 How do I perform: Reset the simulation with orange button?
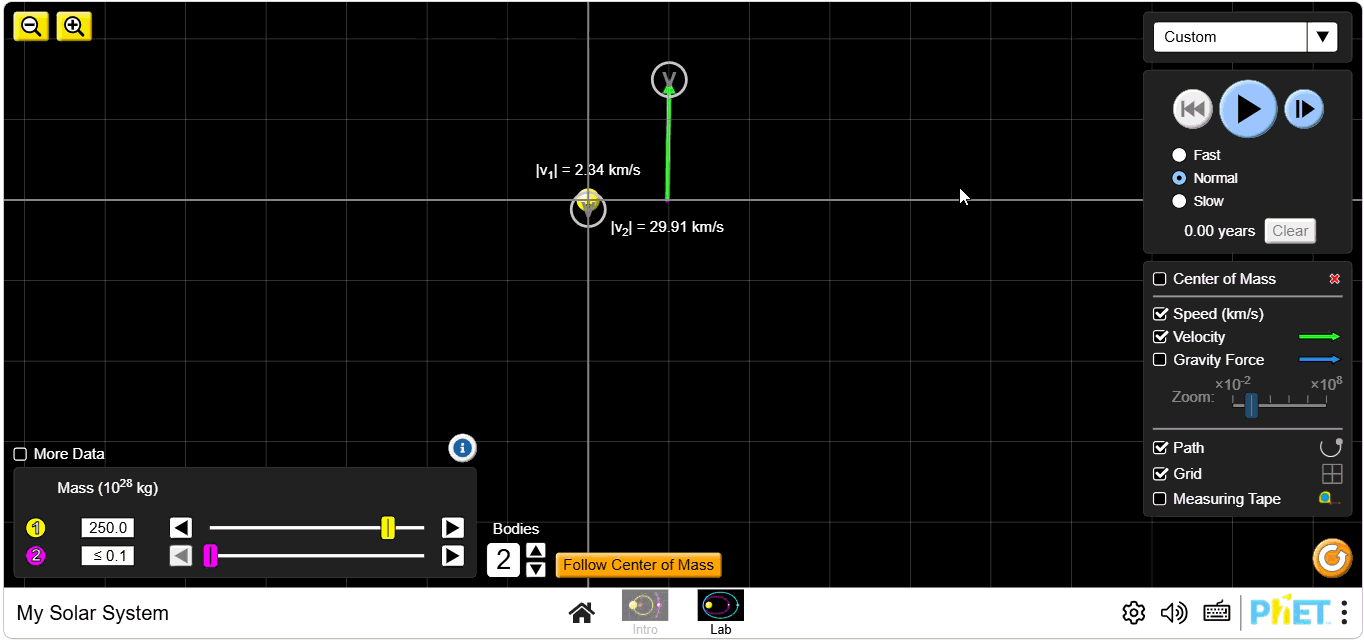(1331, 558)
